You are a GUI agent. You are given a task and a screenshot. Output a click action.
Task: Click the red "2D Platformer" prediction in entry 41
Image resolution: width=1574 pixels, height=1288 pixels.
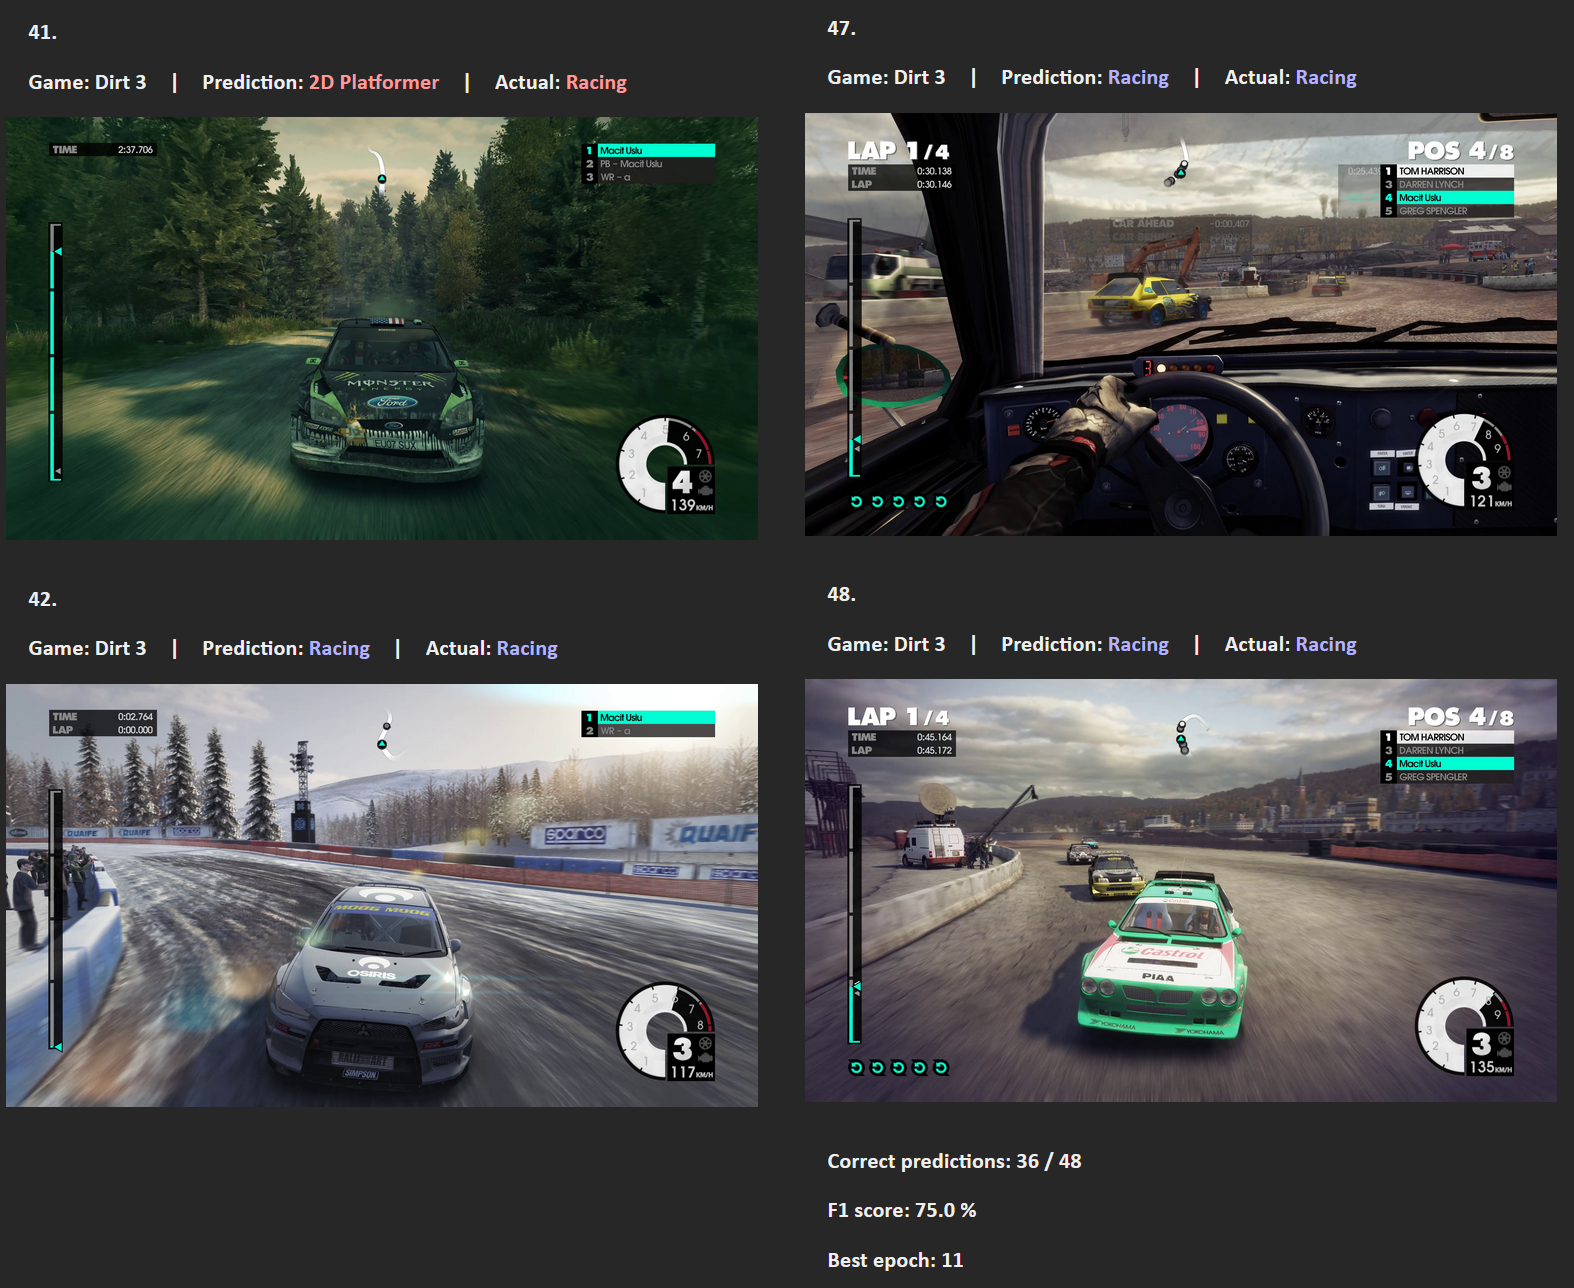pyautogui.click(x=374, y=82)
